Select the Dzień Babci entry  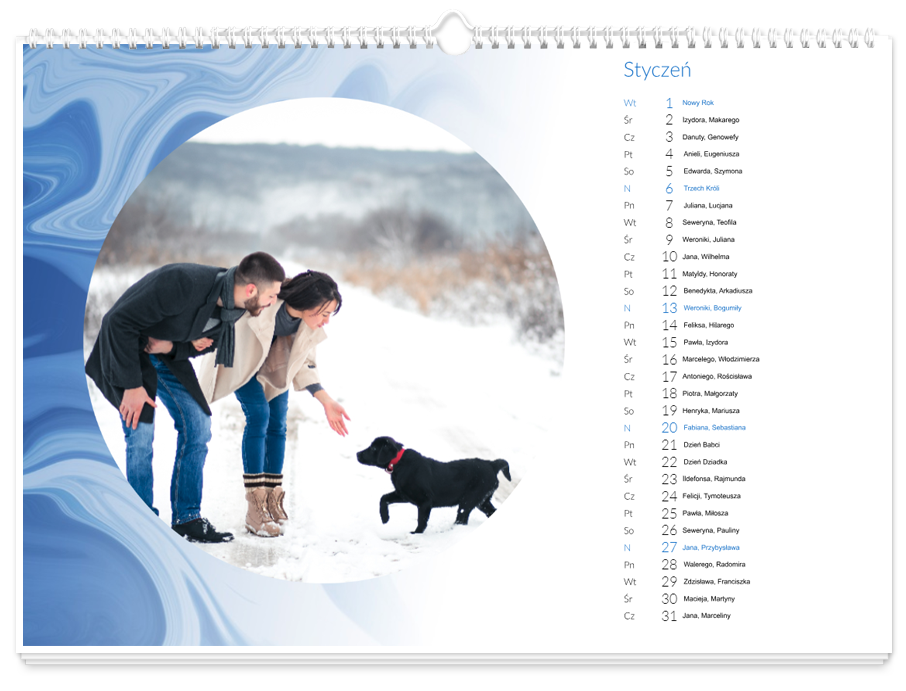click(704, 445)
